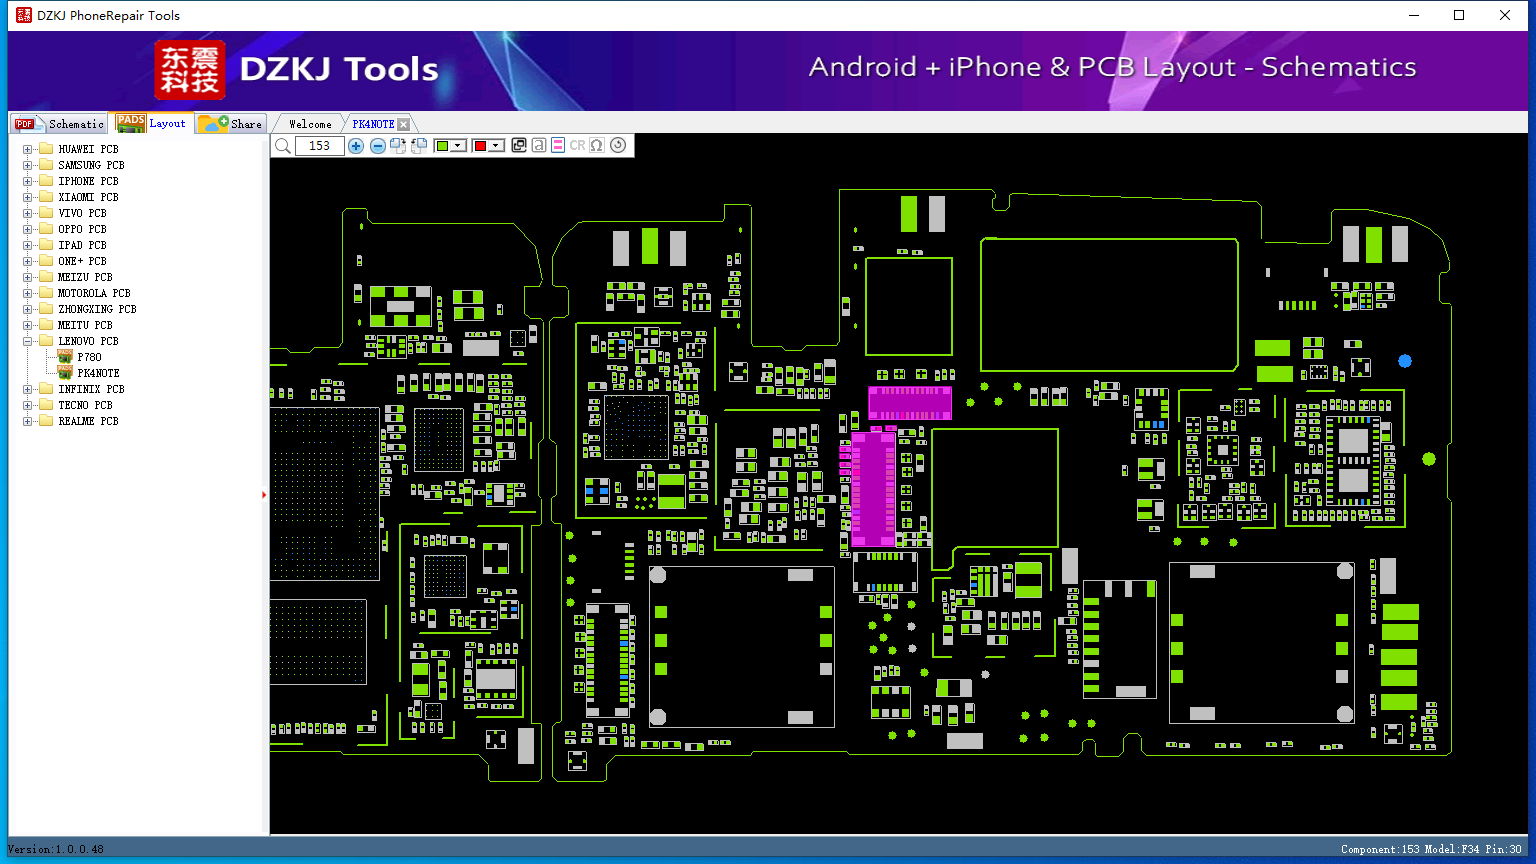This screenshot has height=864, width=1536.
Task: Toggle the omega symbol button
Action: [597, 146]
